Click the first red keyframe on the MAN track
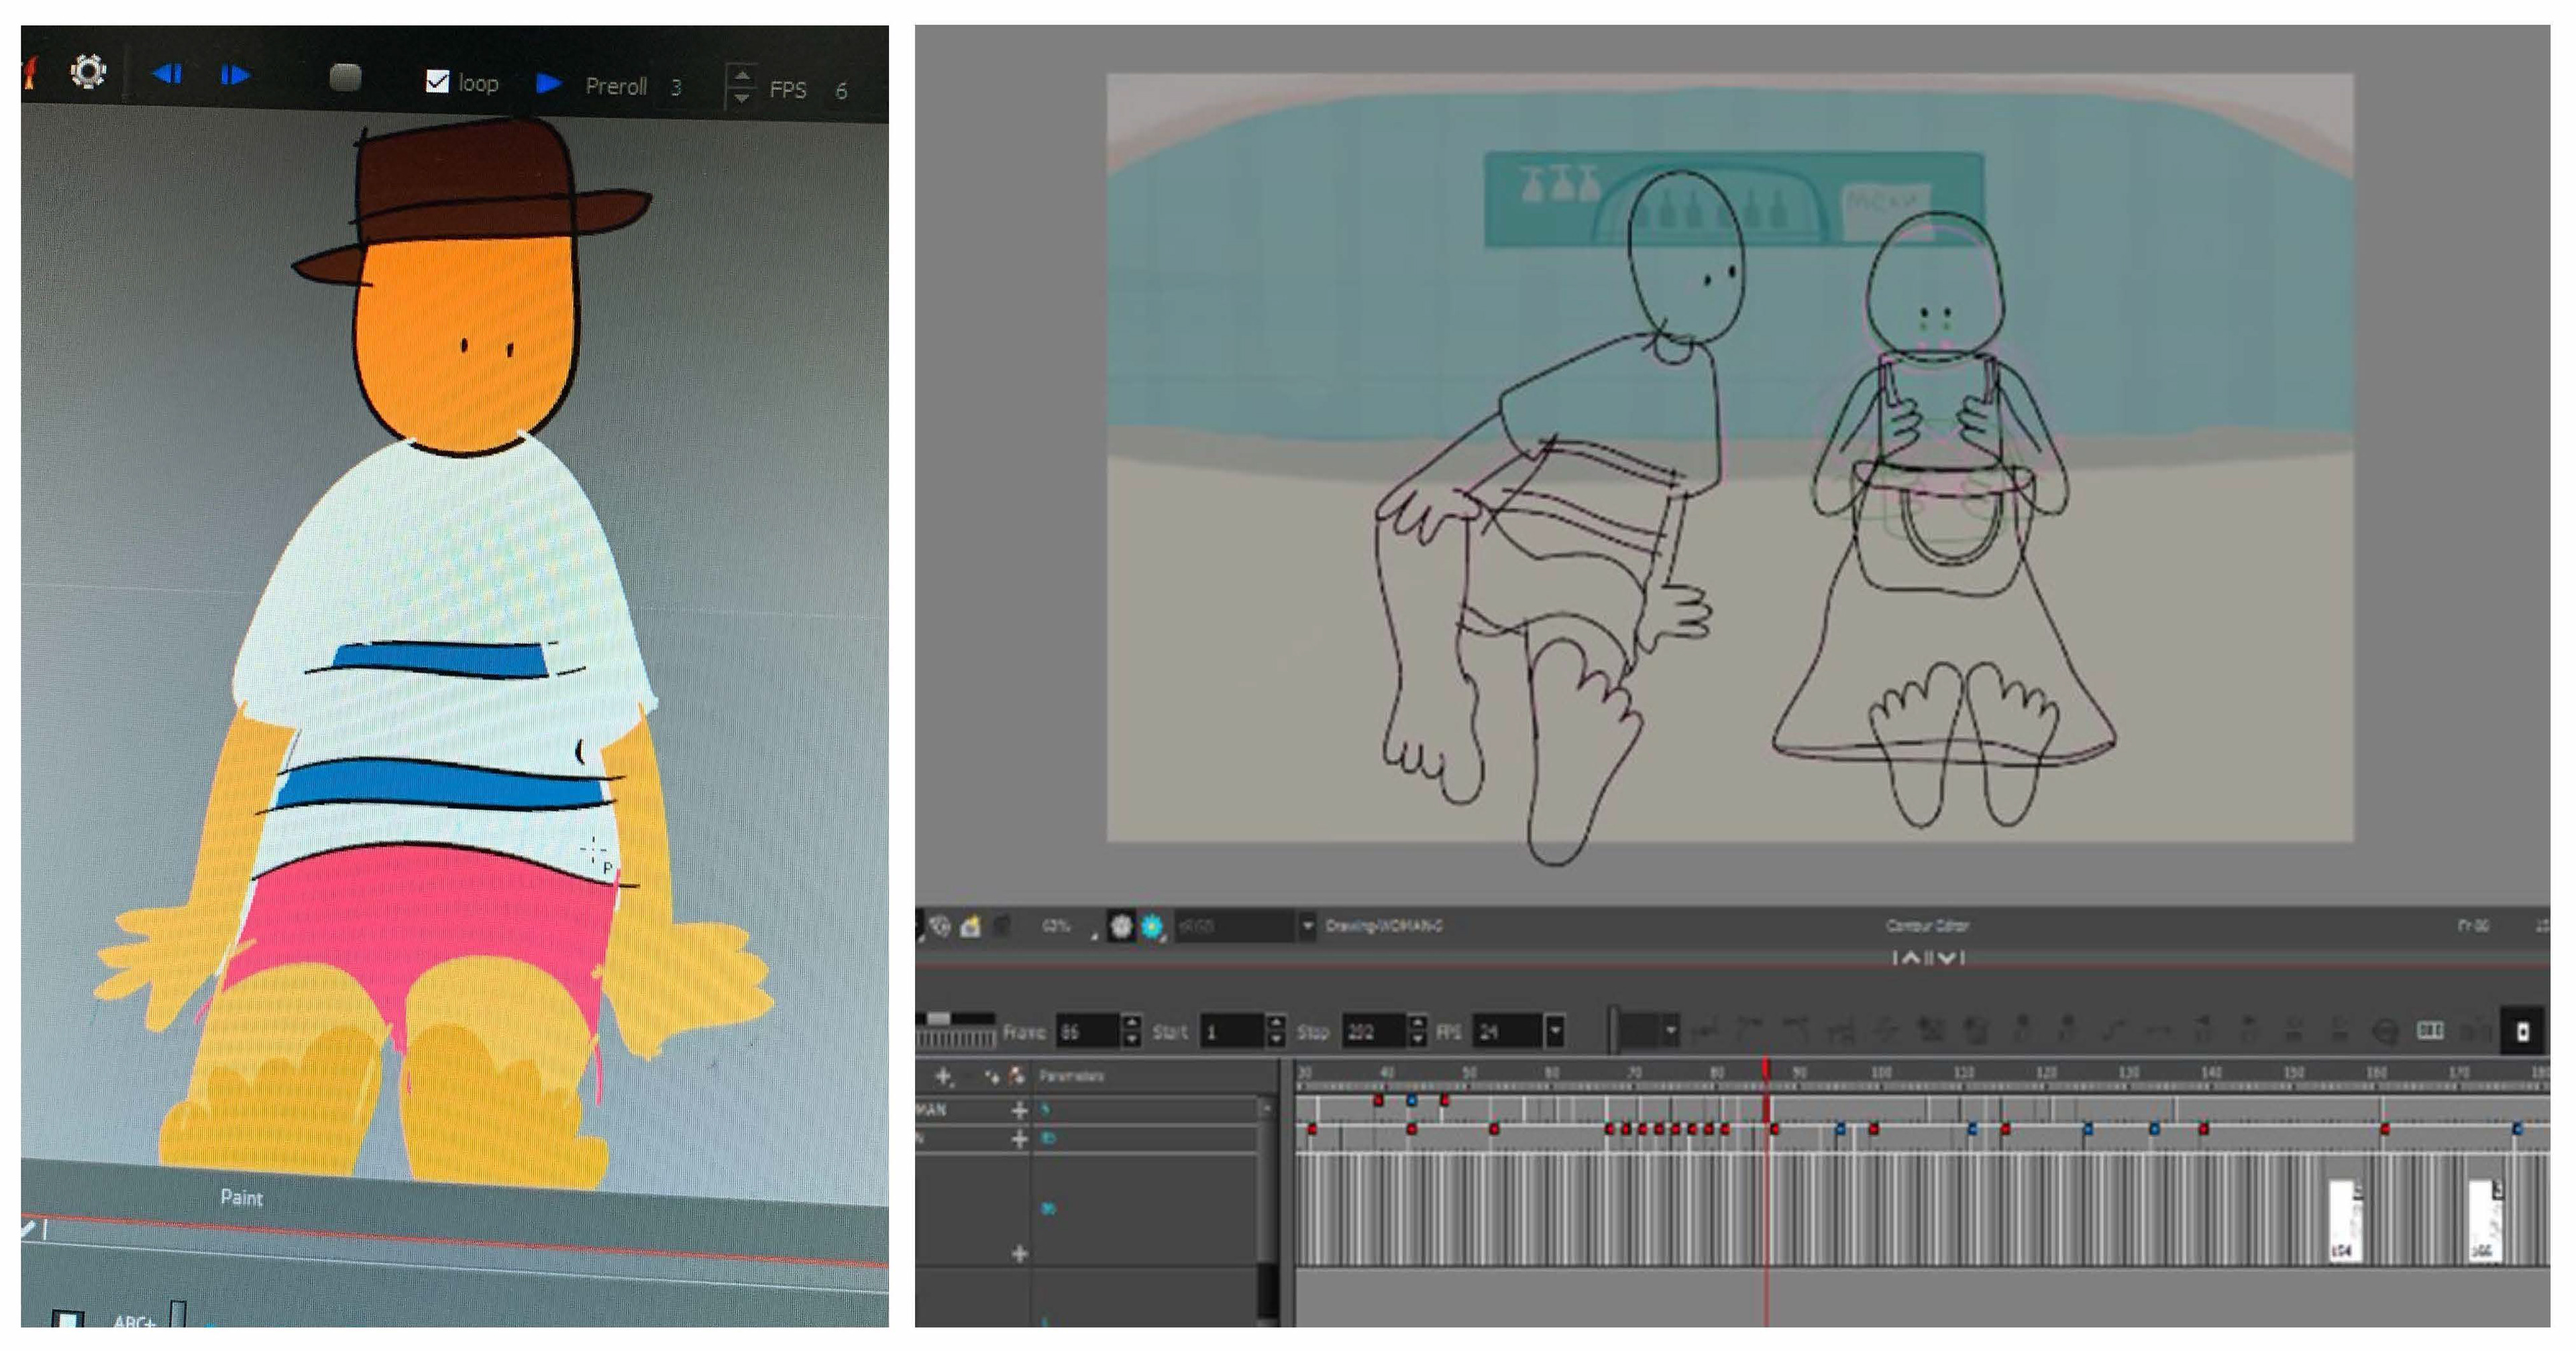Viewport: 2576px width, 1351px height. pos(1378,1100)
